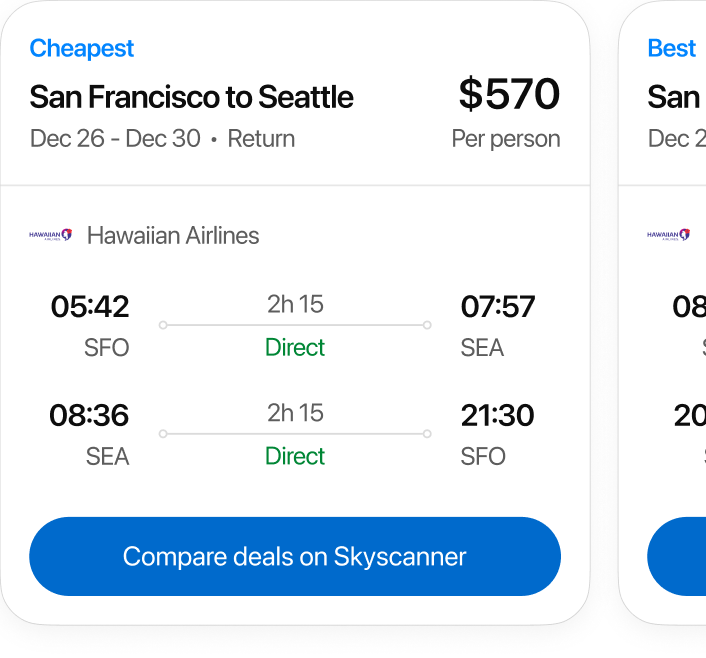Click the Dec 26 - Dec 30 Return dates
This screenshot has height=658, width=706.
pyautogui.click(x=163, y=139)
